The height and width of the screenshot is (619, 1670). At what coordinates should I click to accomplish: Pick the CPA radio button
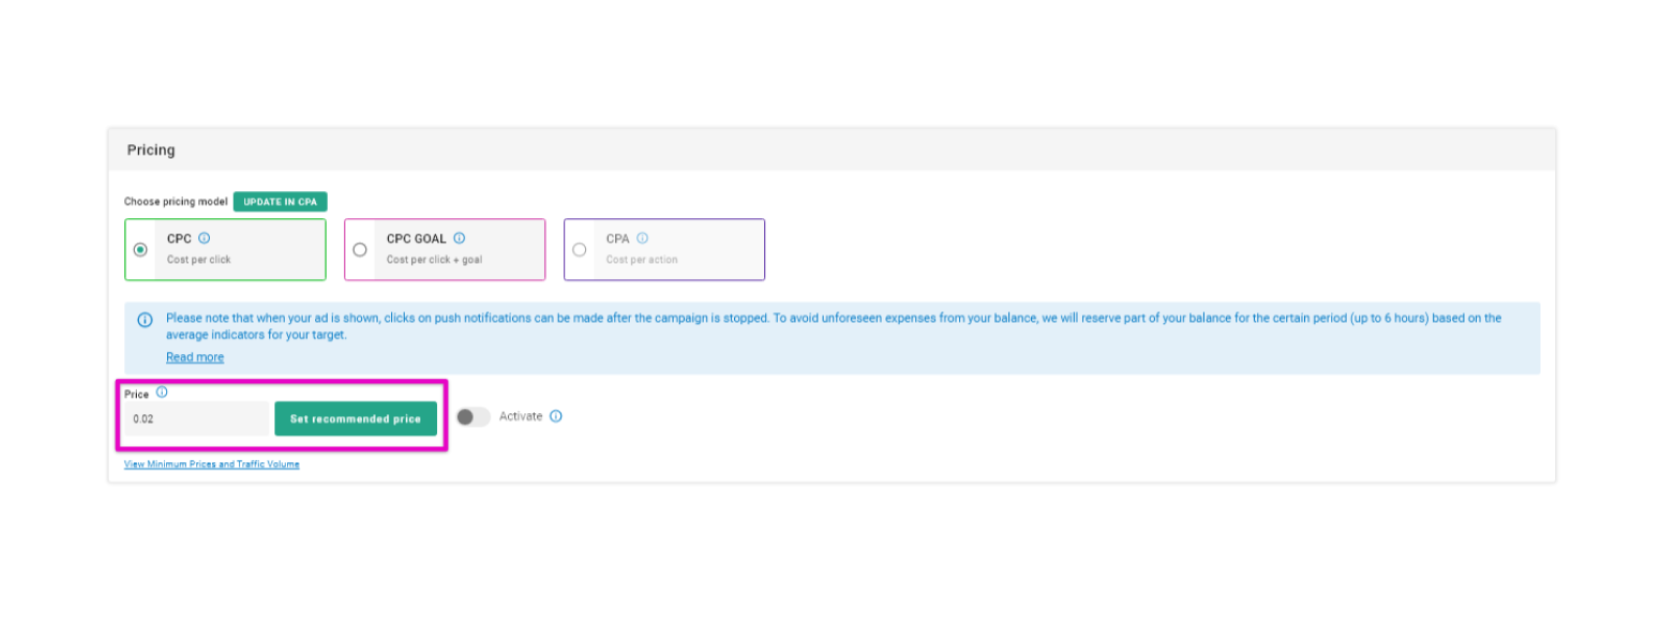pos(579,250)
